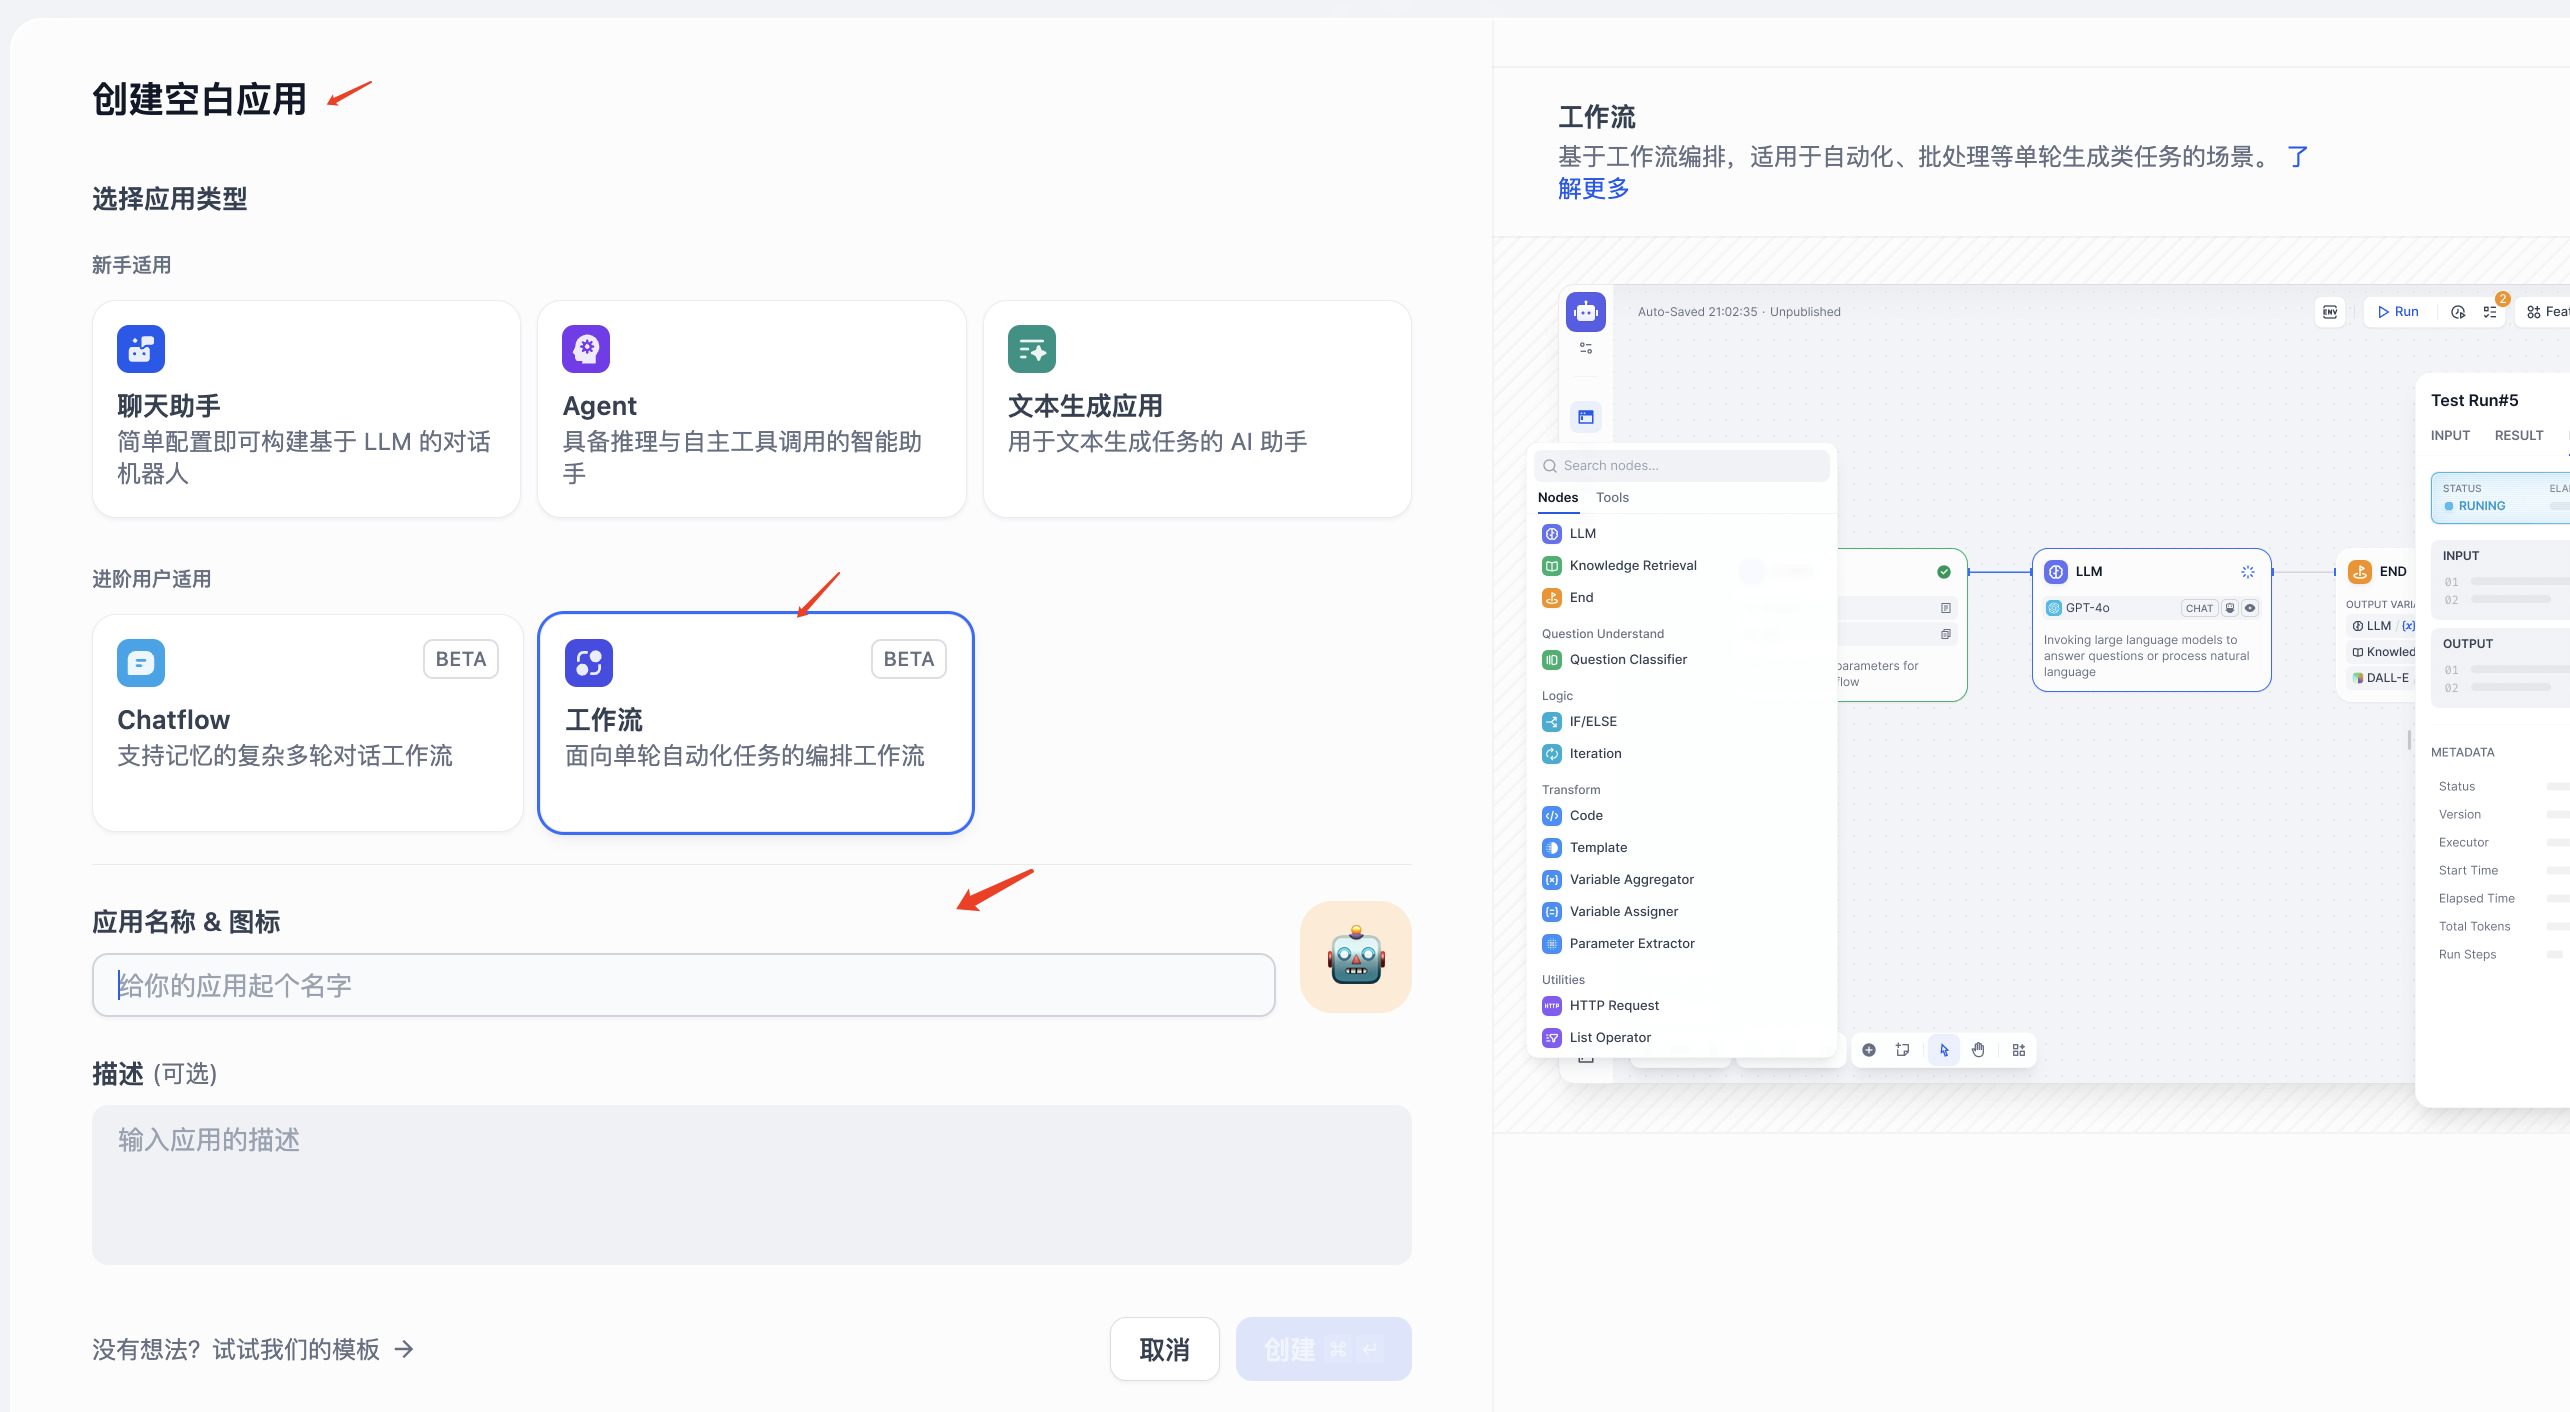Click the 创建 create button

(1322, 1349)
